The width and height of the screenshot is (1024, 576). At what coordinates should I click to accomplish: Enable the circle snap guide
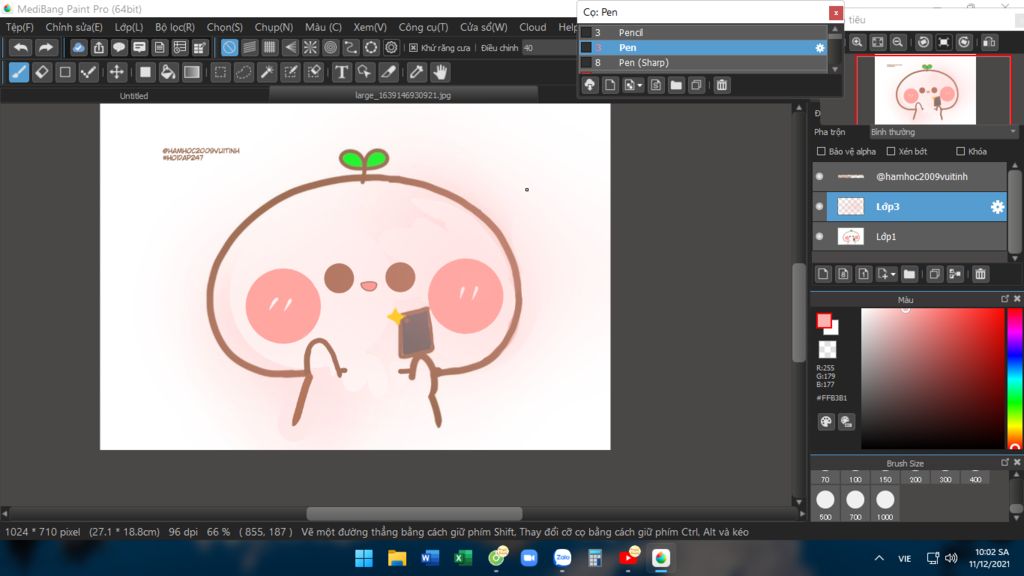[330, 47]
